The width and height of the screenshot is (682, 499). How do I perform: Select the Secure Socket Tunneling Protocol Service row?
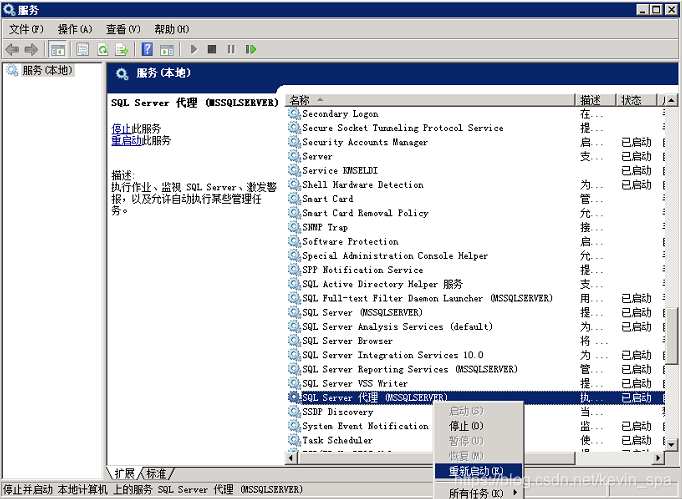(x=476, y=128)
